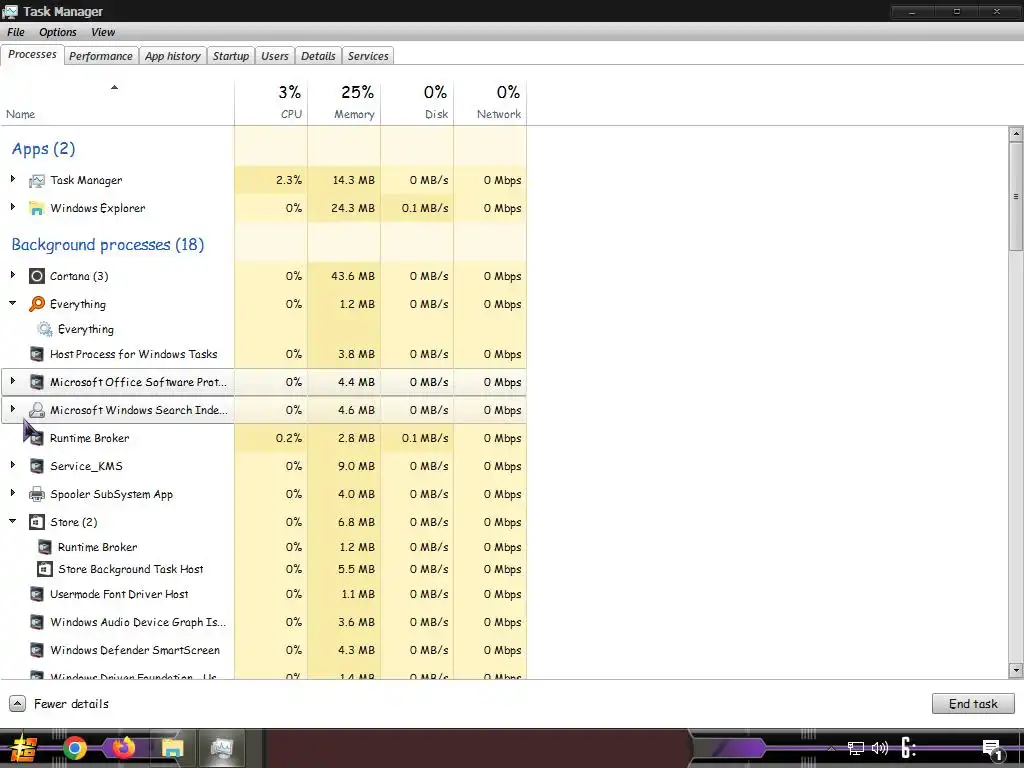Sort by the CPU column header

[271, 102]
